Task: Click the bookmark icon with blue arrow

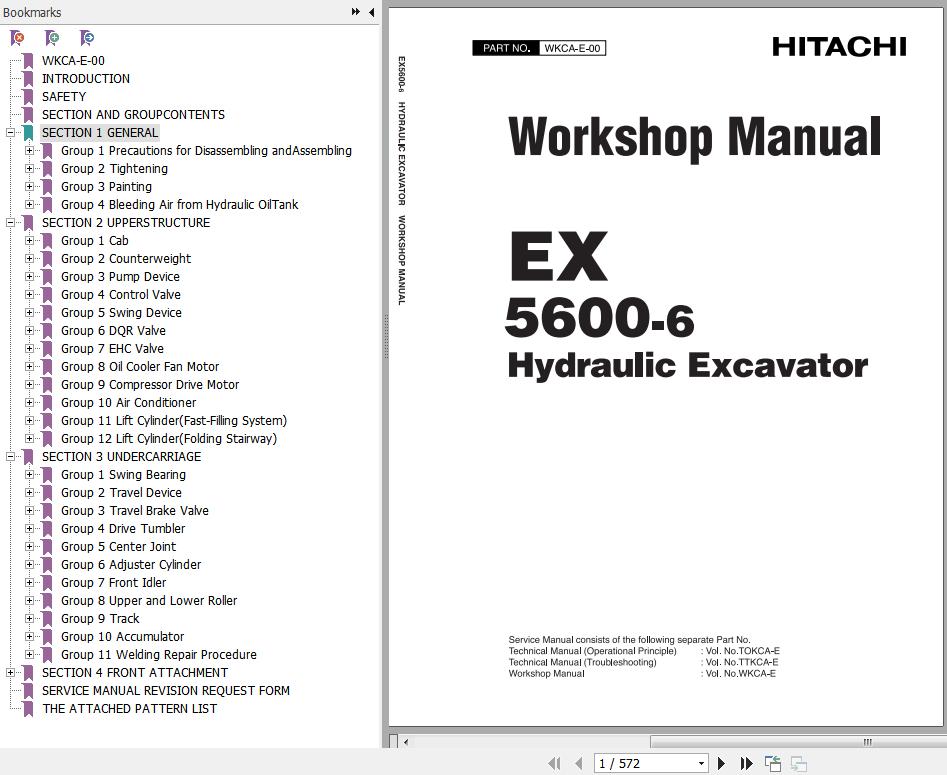Action: pos(87,38)
